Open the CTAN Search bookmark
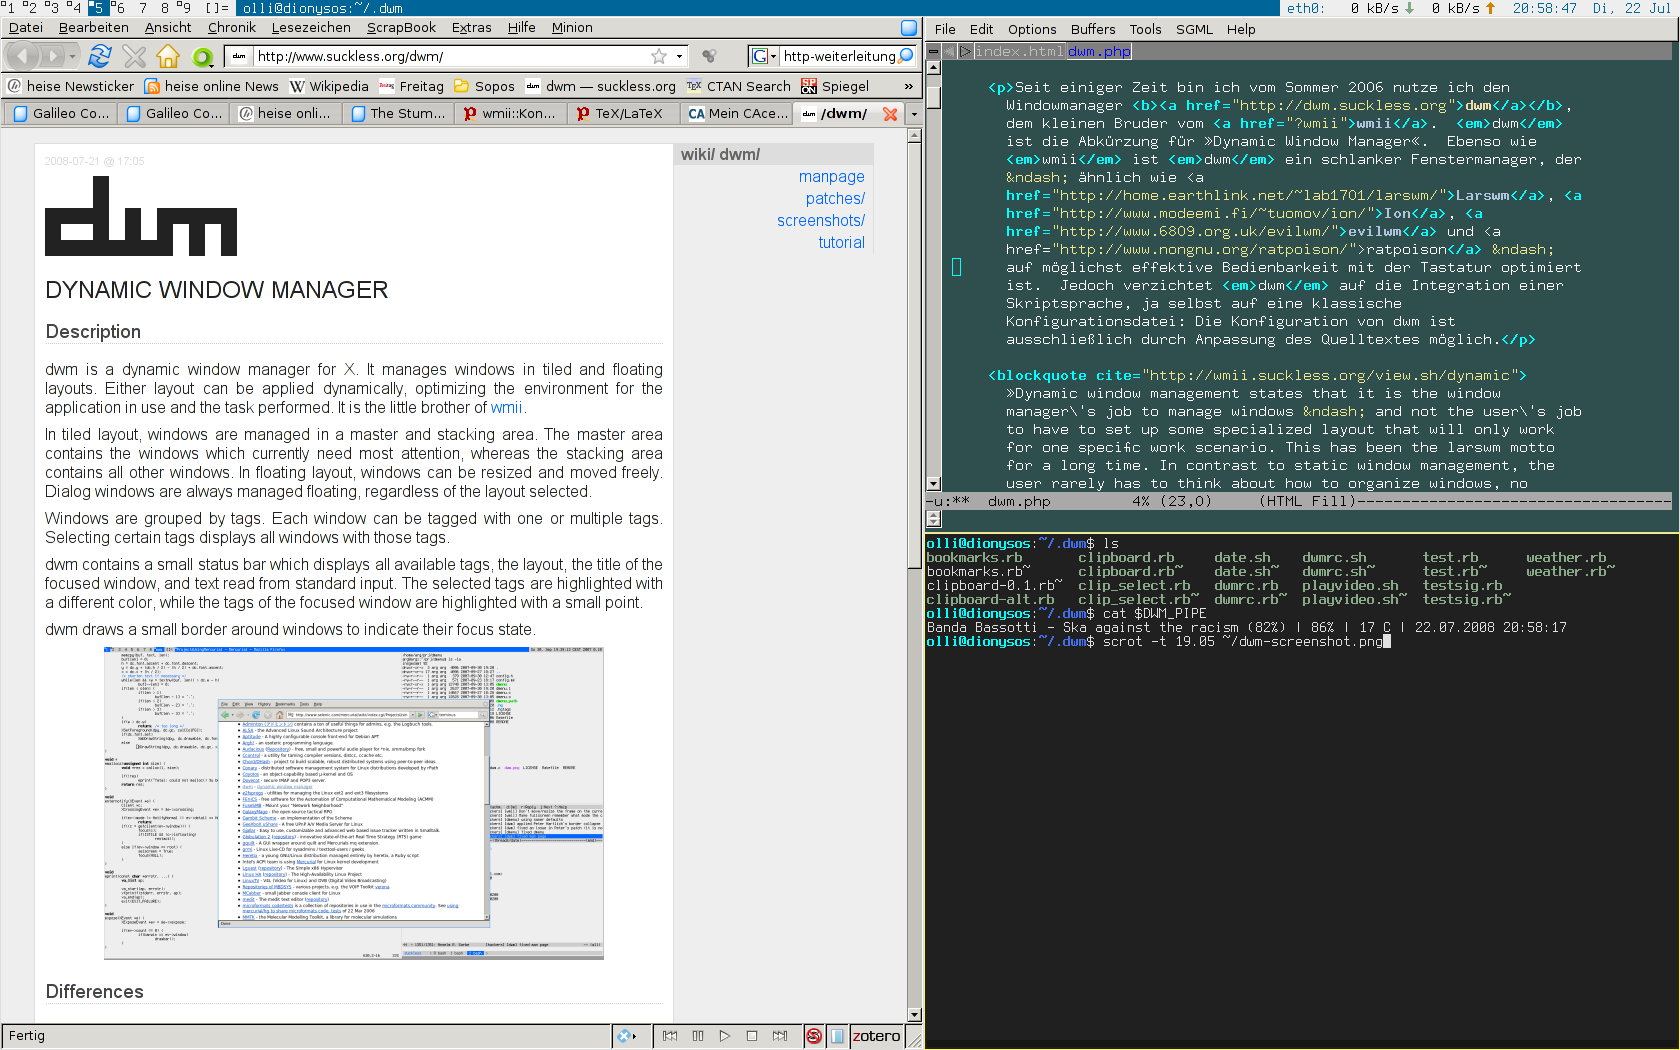This screenshot has width=1680, height=1050. [738, 86]
